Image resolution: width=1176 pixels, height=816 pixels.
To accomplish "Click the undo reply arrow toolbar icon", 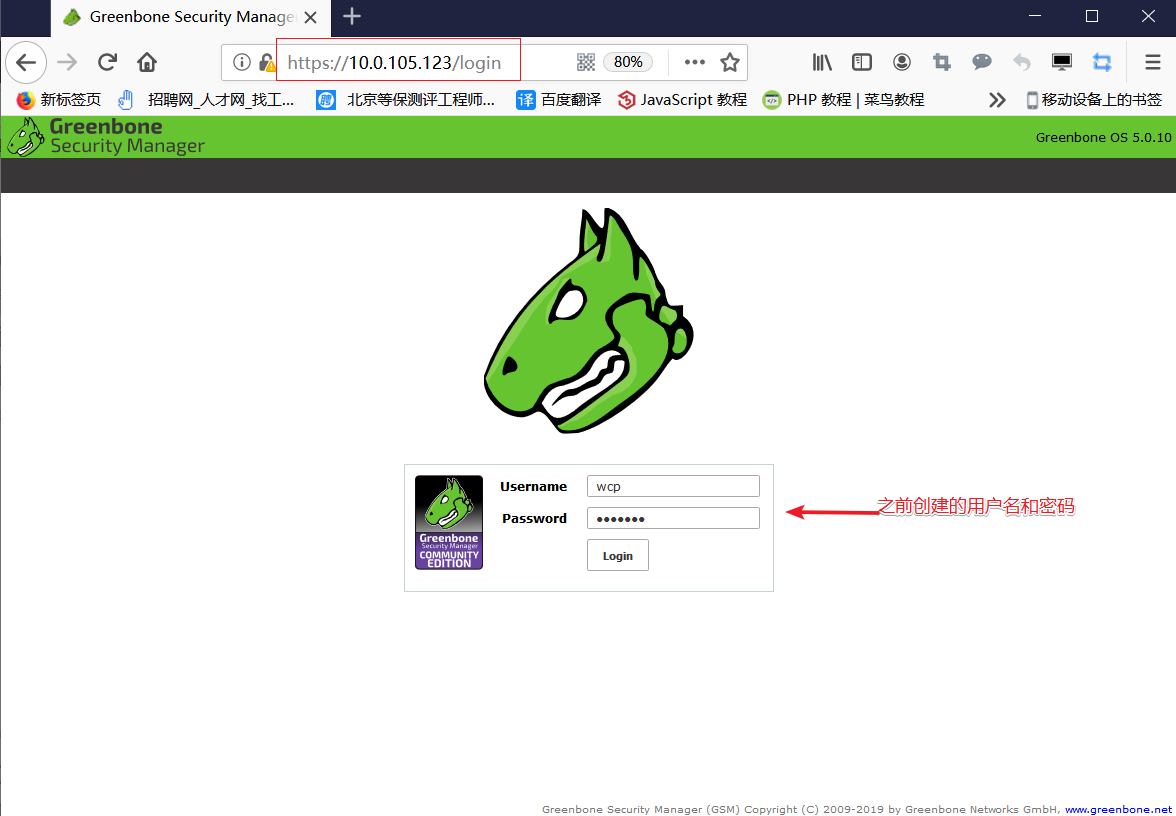I will pyautogui.click(x=1022, y=62).
